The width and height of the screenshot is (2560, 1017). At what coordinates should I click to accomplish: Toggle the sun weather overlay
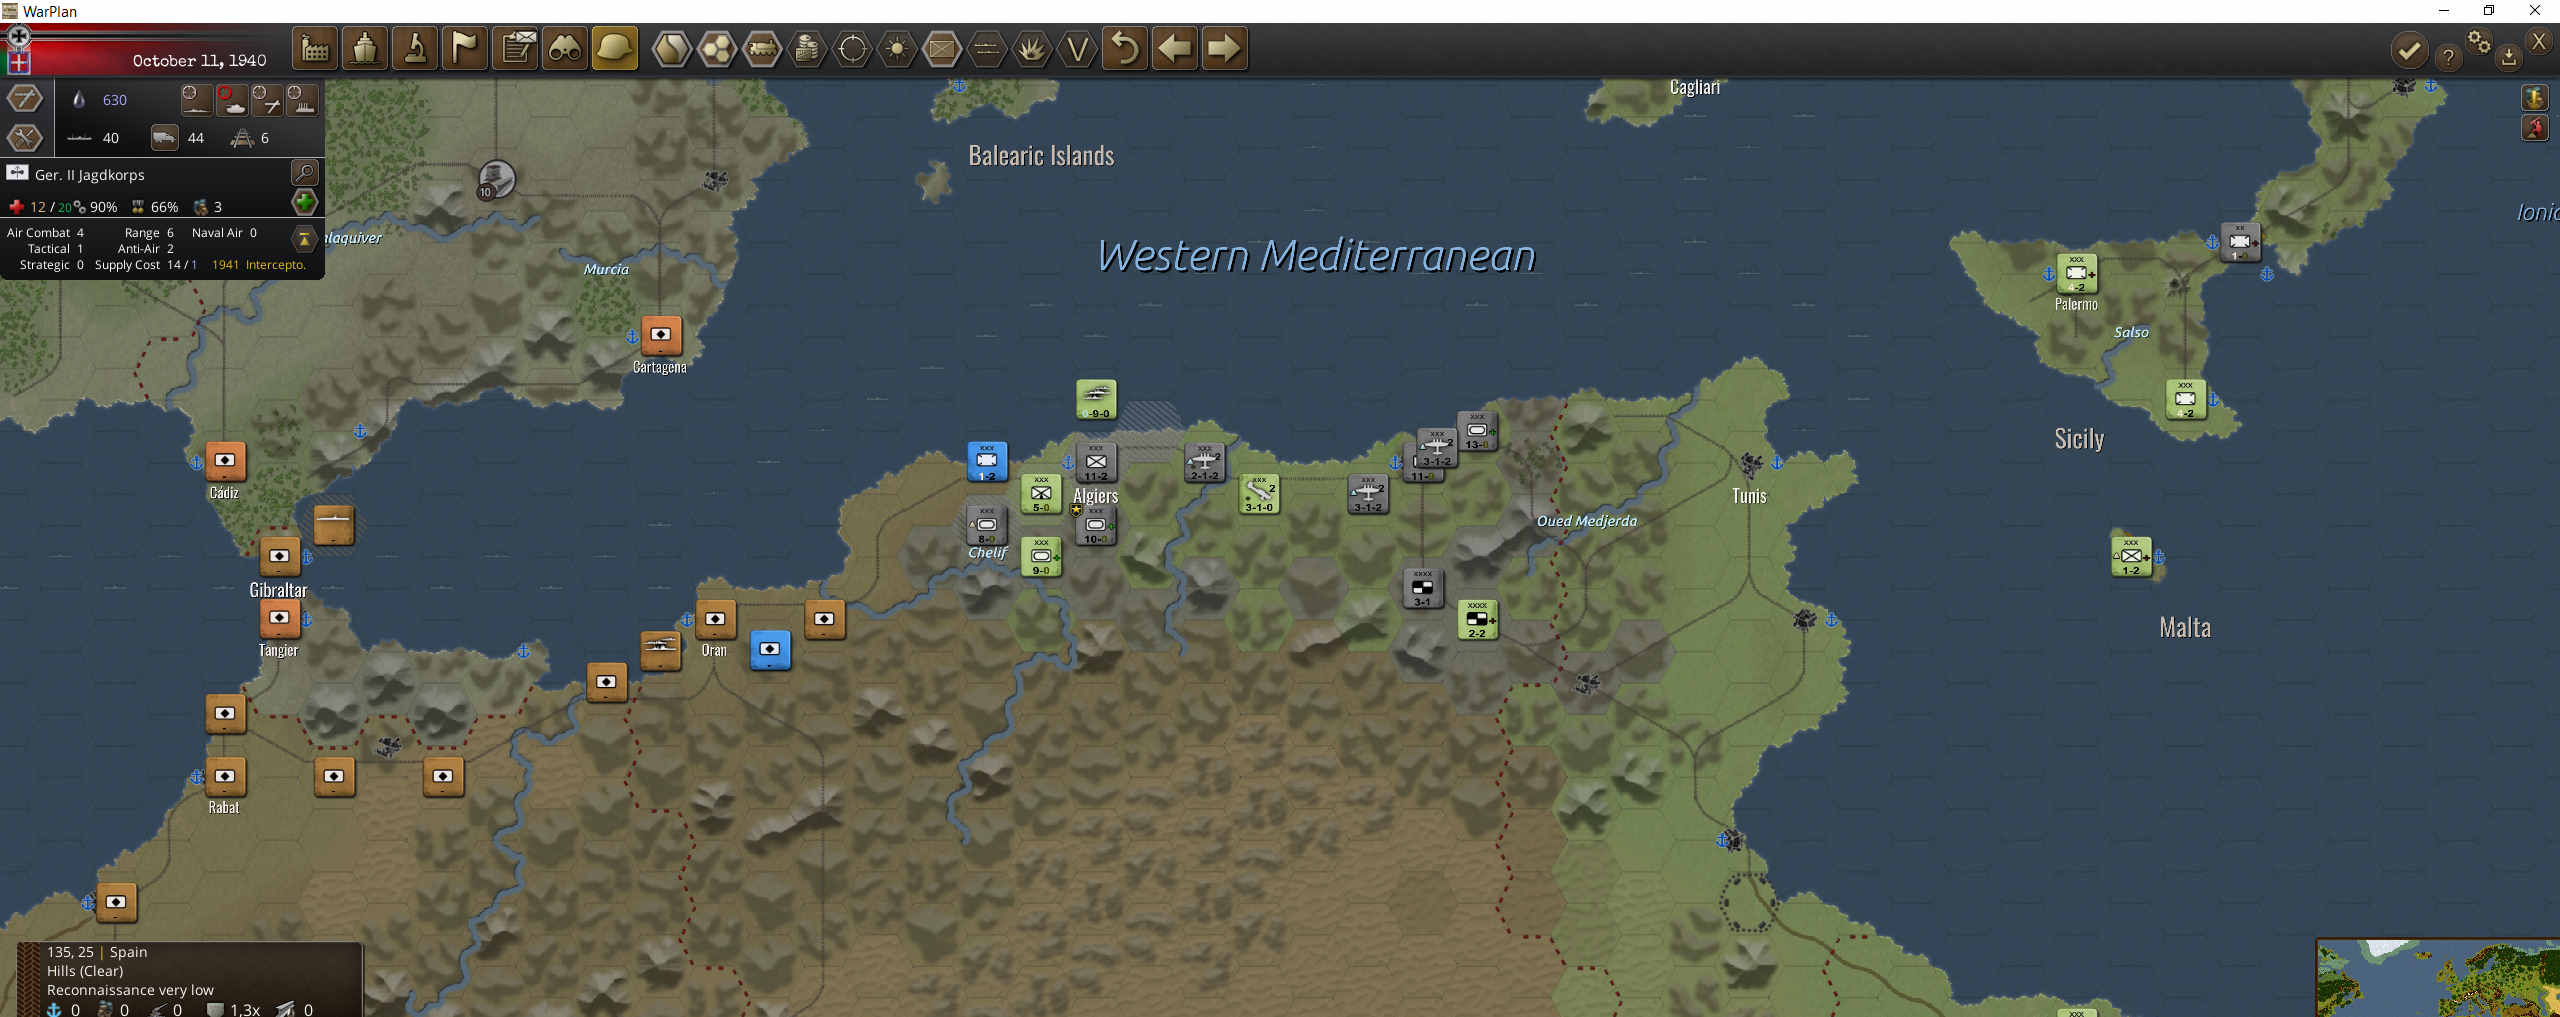pyautogui.click(x=897, y=48)
